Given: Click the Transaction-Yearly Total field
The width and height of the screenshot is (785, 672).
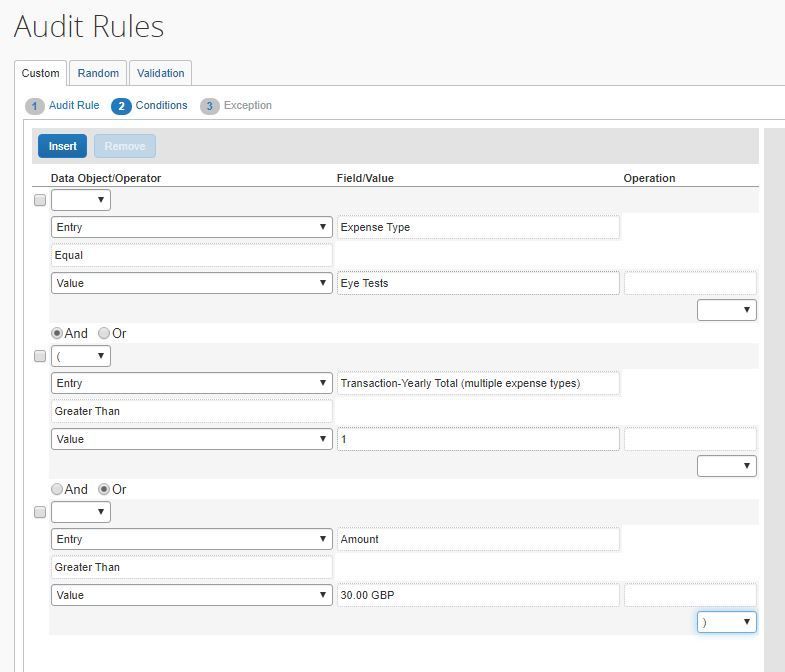Looking at the screenshot, I should 478,383.
